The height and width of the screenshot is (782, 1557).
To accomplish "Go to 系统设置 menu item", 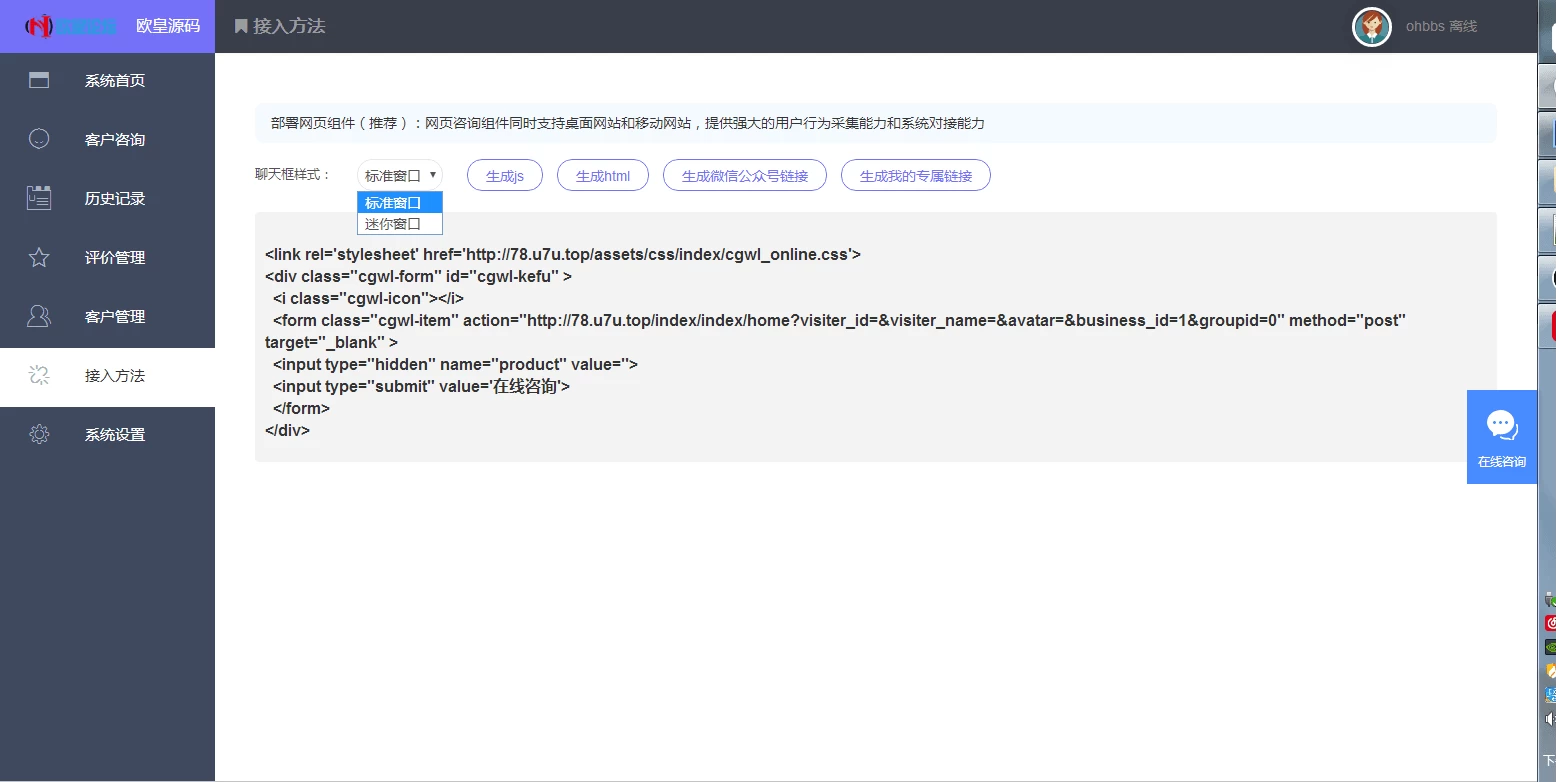I will pos(115,434).
